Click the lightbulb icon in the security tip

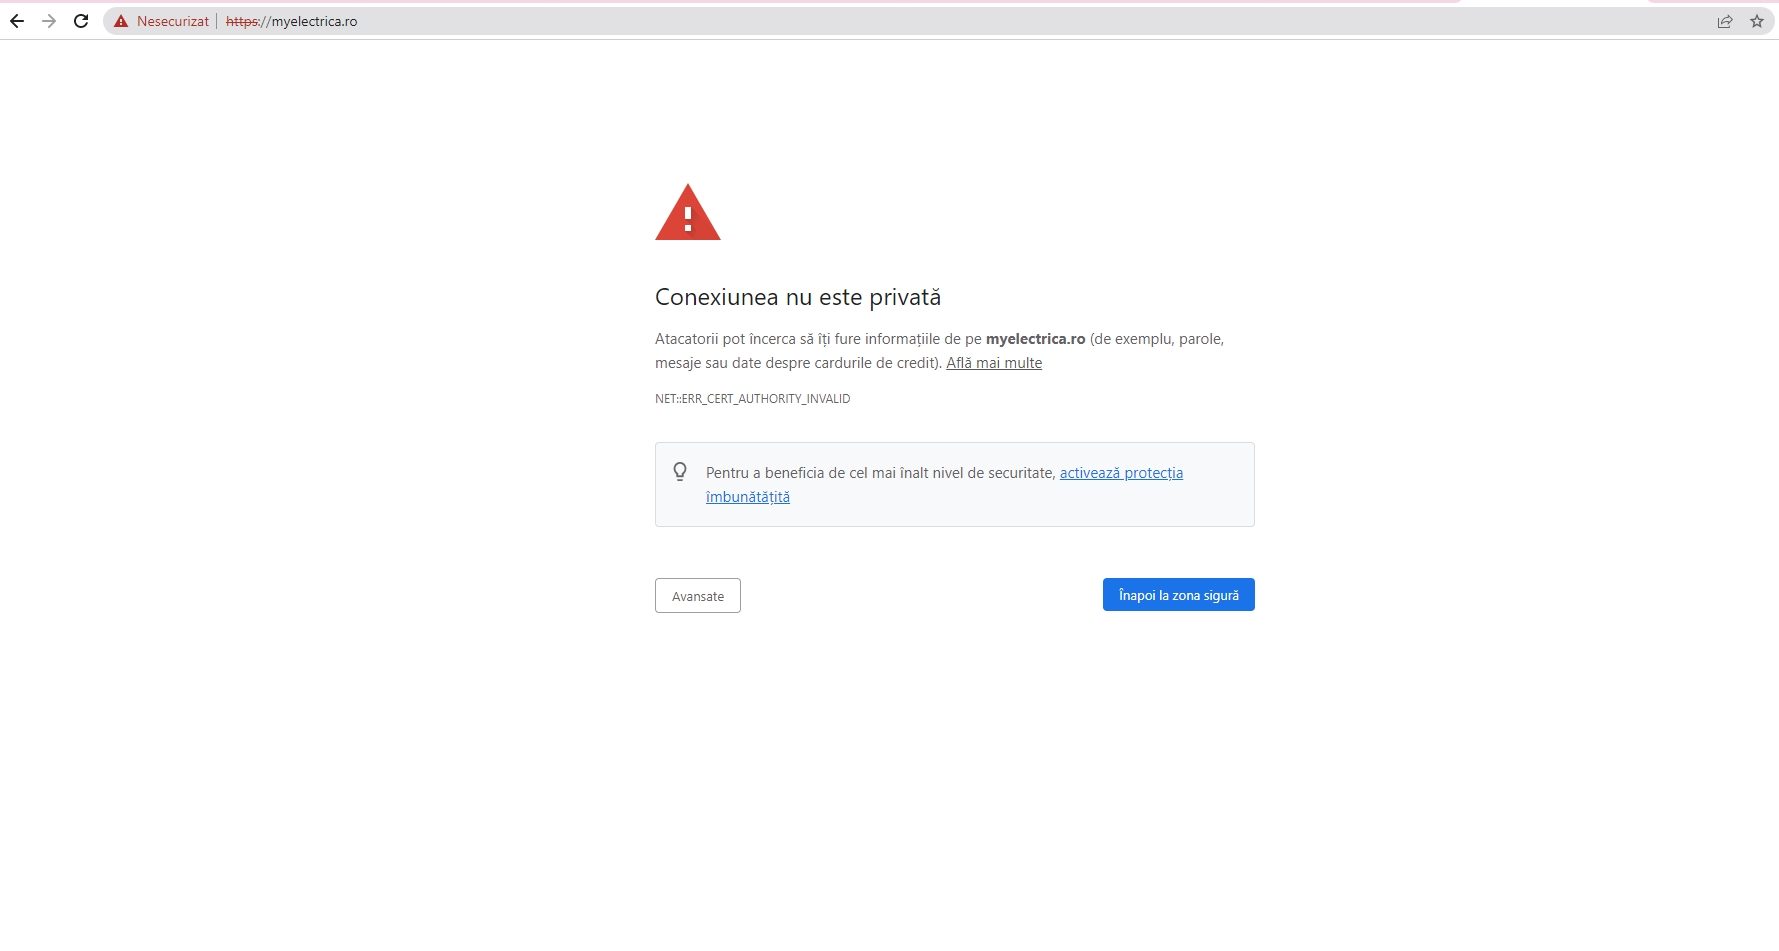click(x=680, y=472)
